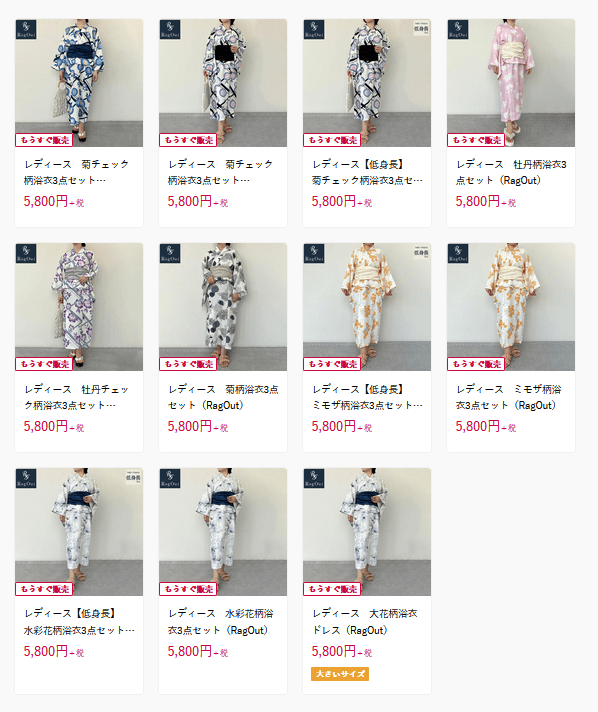Open large flower yukata dress photo
Image resolution: width=598 pixels, height=712 pixels.
tap(367, 532)
